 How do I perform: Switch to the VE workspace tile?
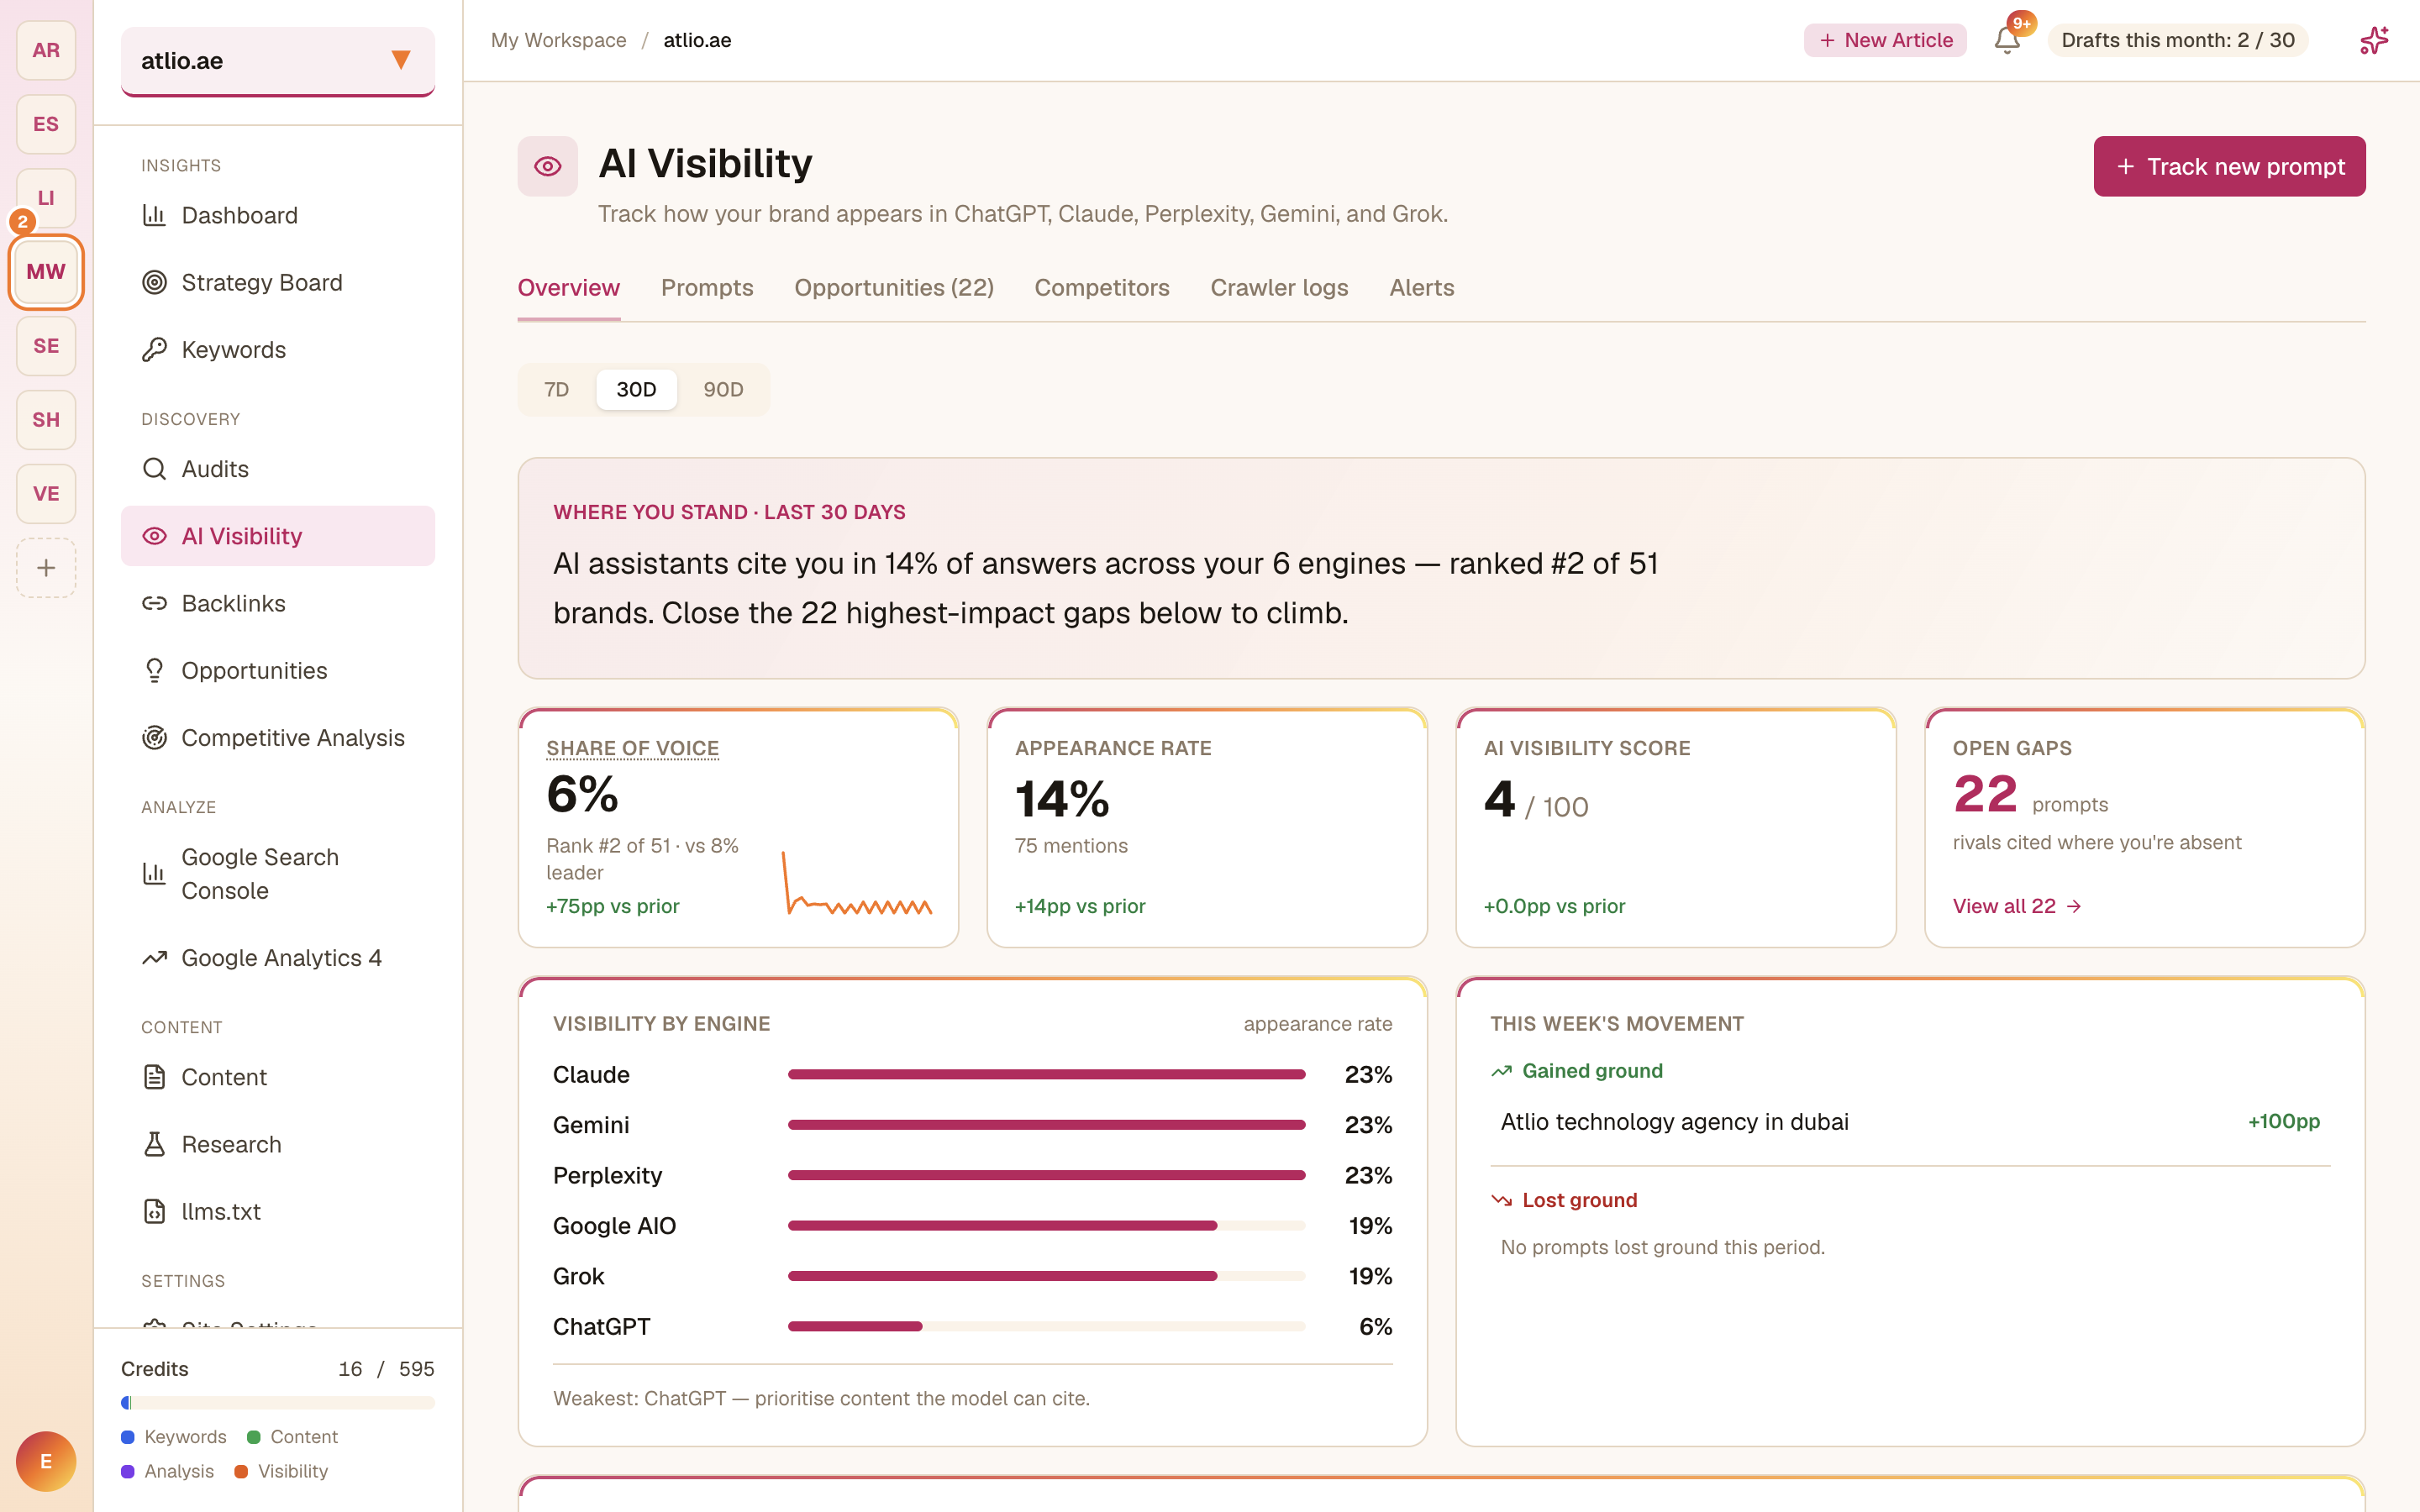pyautogui.click(x=46, y=494)
